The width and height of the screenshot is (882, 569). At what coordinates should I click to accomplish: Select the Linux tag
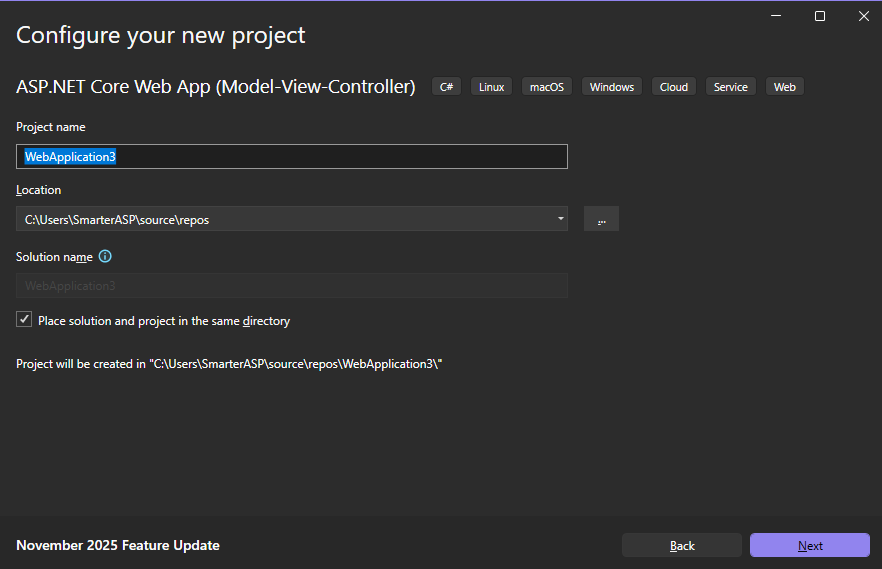point(491,87)
